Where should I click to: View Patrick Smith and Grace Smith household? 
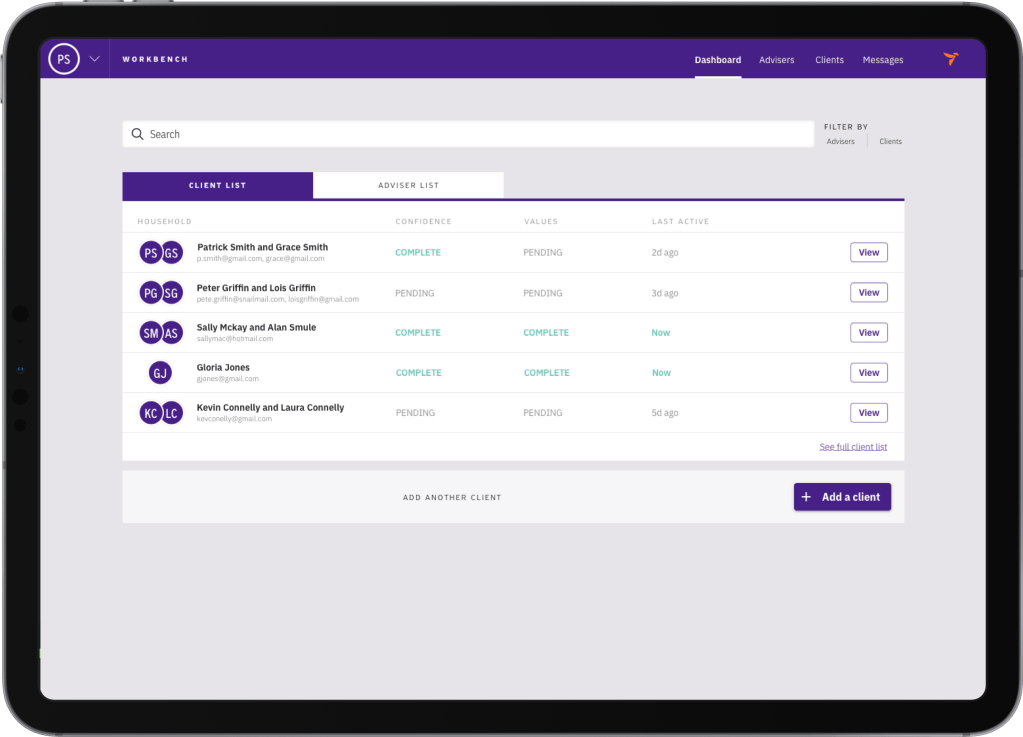click(868, 252)
